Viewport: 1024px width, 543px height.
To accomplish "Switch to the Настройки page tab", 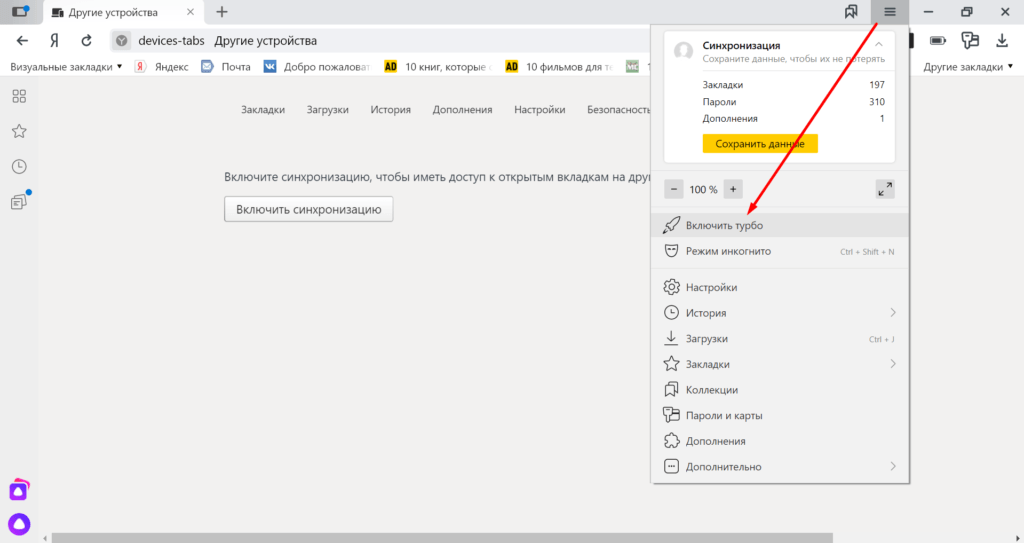I will (x=539, y=110).
